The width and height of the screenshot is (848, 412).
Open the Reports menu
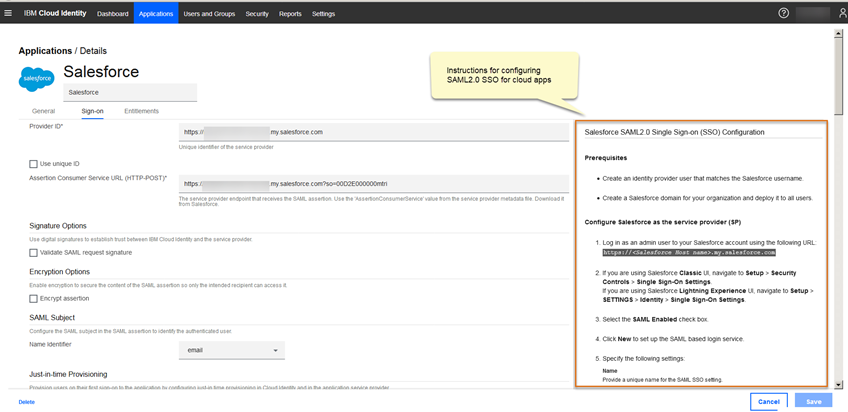coord(290,14)
